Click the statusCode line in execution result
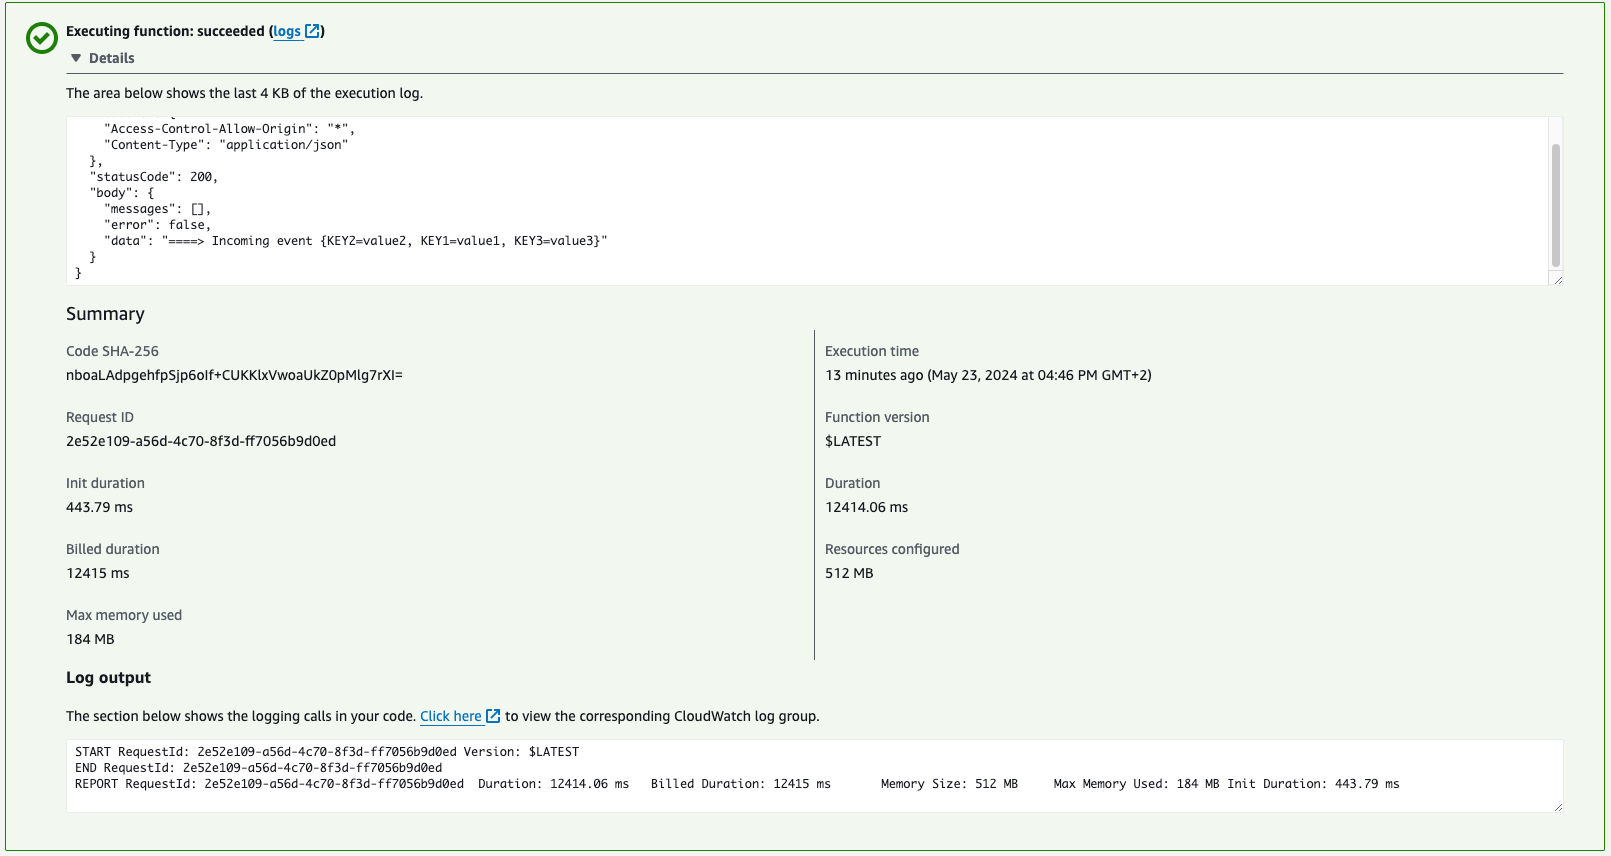The height and width of the screenshot is (856, 1611). click(153, 177)
